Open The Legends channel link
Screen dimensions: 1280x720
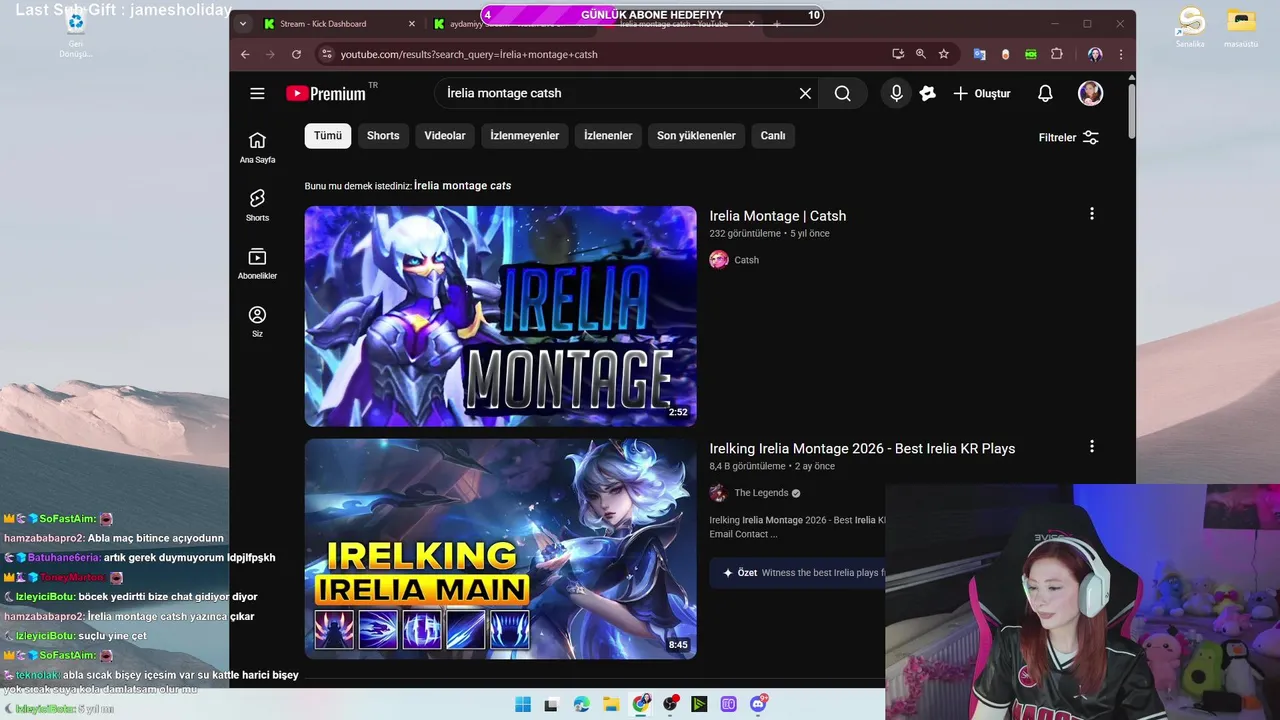(761, 493)
